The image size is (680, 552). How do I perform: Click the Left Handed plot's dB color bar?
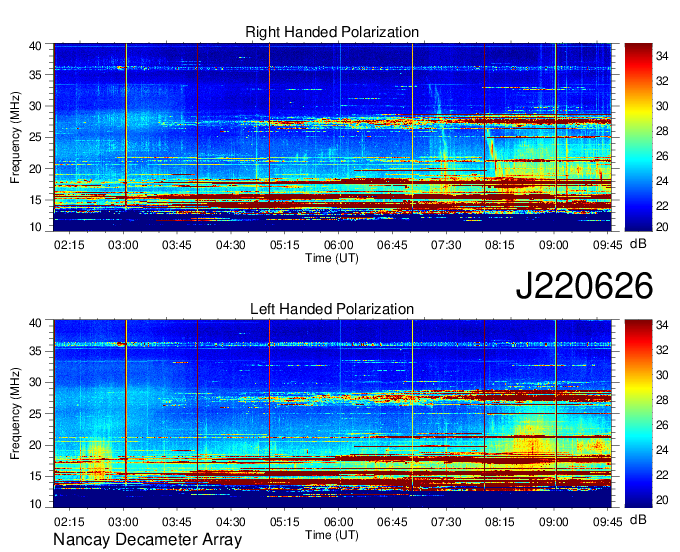tap(638, 414)
